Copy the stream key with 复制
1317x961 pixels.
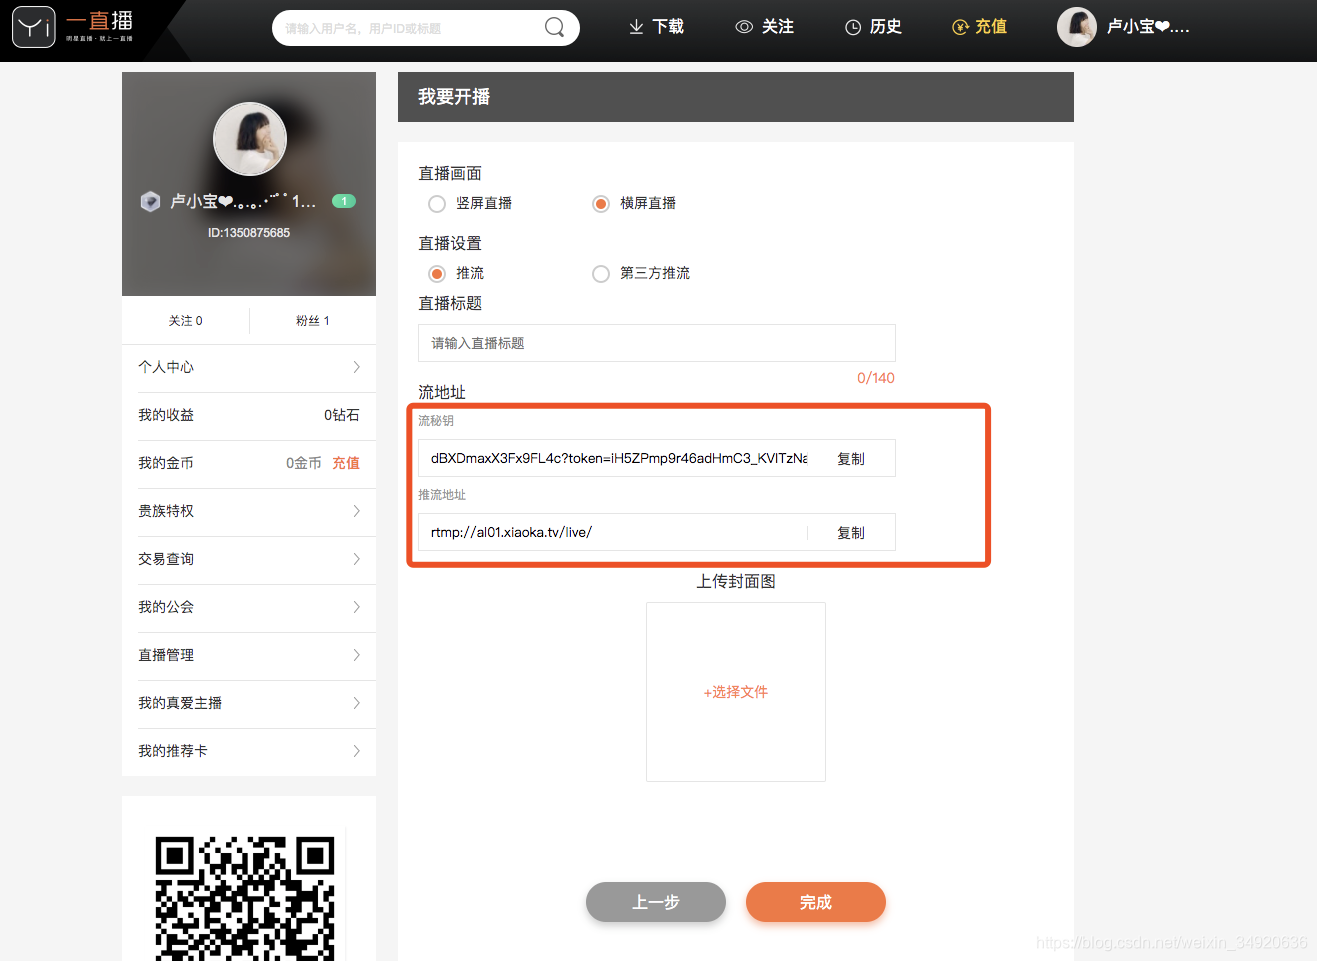tap(851, 459)
